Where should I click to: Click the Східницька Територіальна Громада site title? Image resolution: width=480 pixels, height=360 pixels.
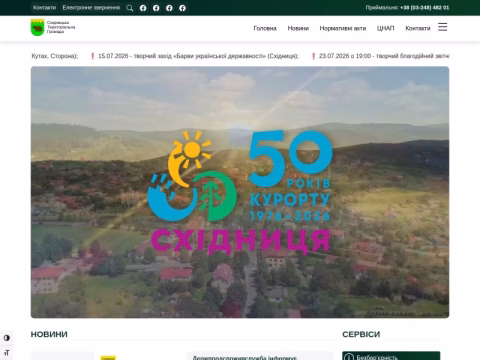tap(61, 27)
